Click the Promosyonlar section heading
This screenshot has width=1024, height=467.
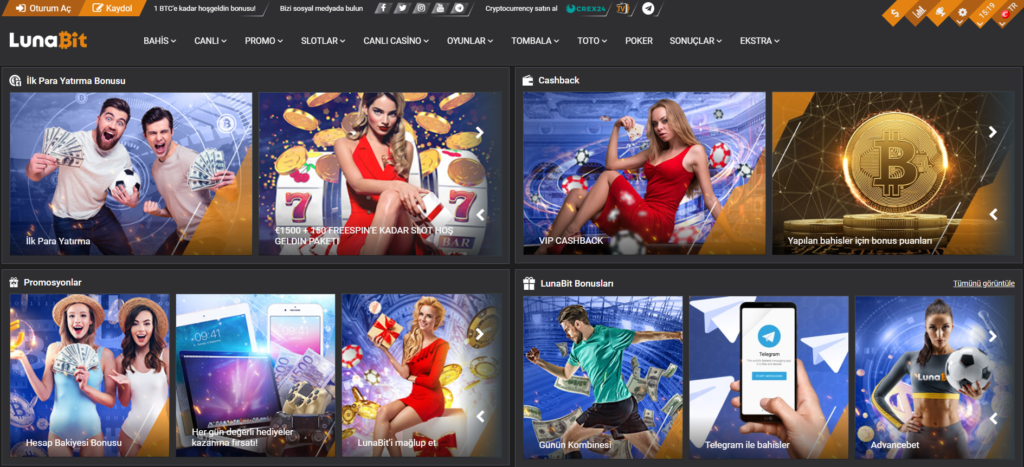click(x=52, y=283)
